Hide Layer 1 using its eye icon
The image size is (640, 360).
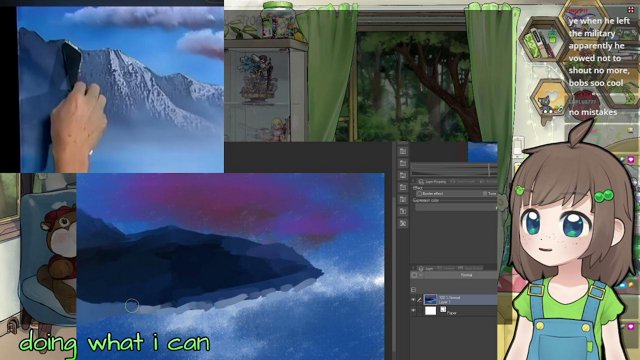(x=413, y=300)
